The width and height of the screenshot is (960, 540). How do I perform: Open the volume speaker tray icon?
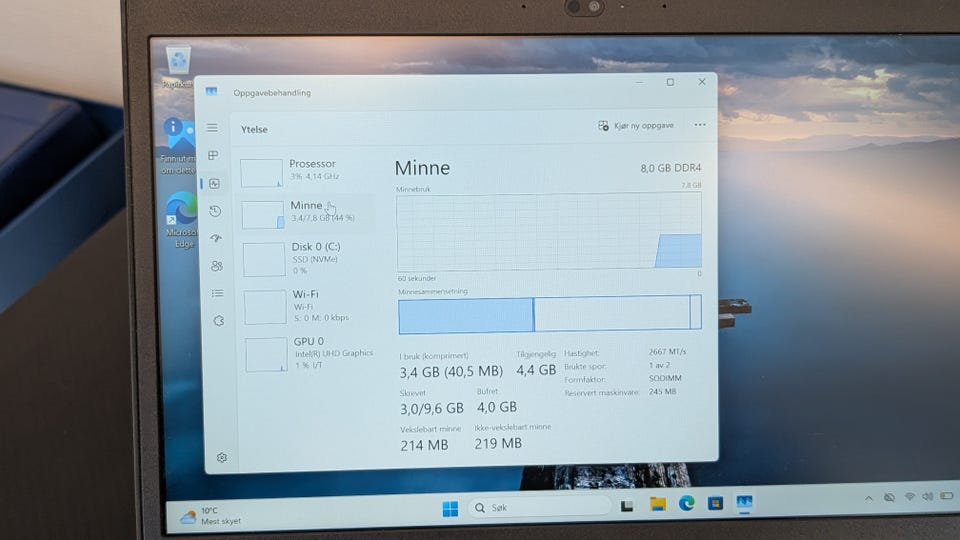(928, 497)
